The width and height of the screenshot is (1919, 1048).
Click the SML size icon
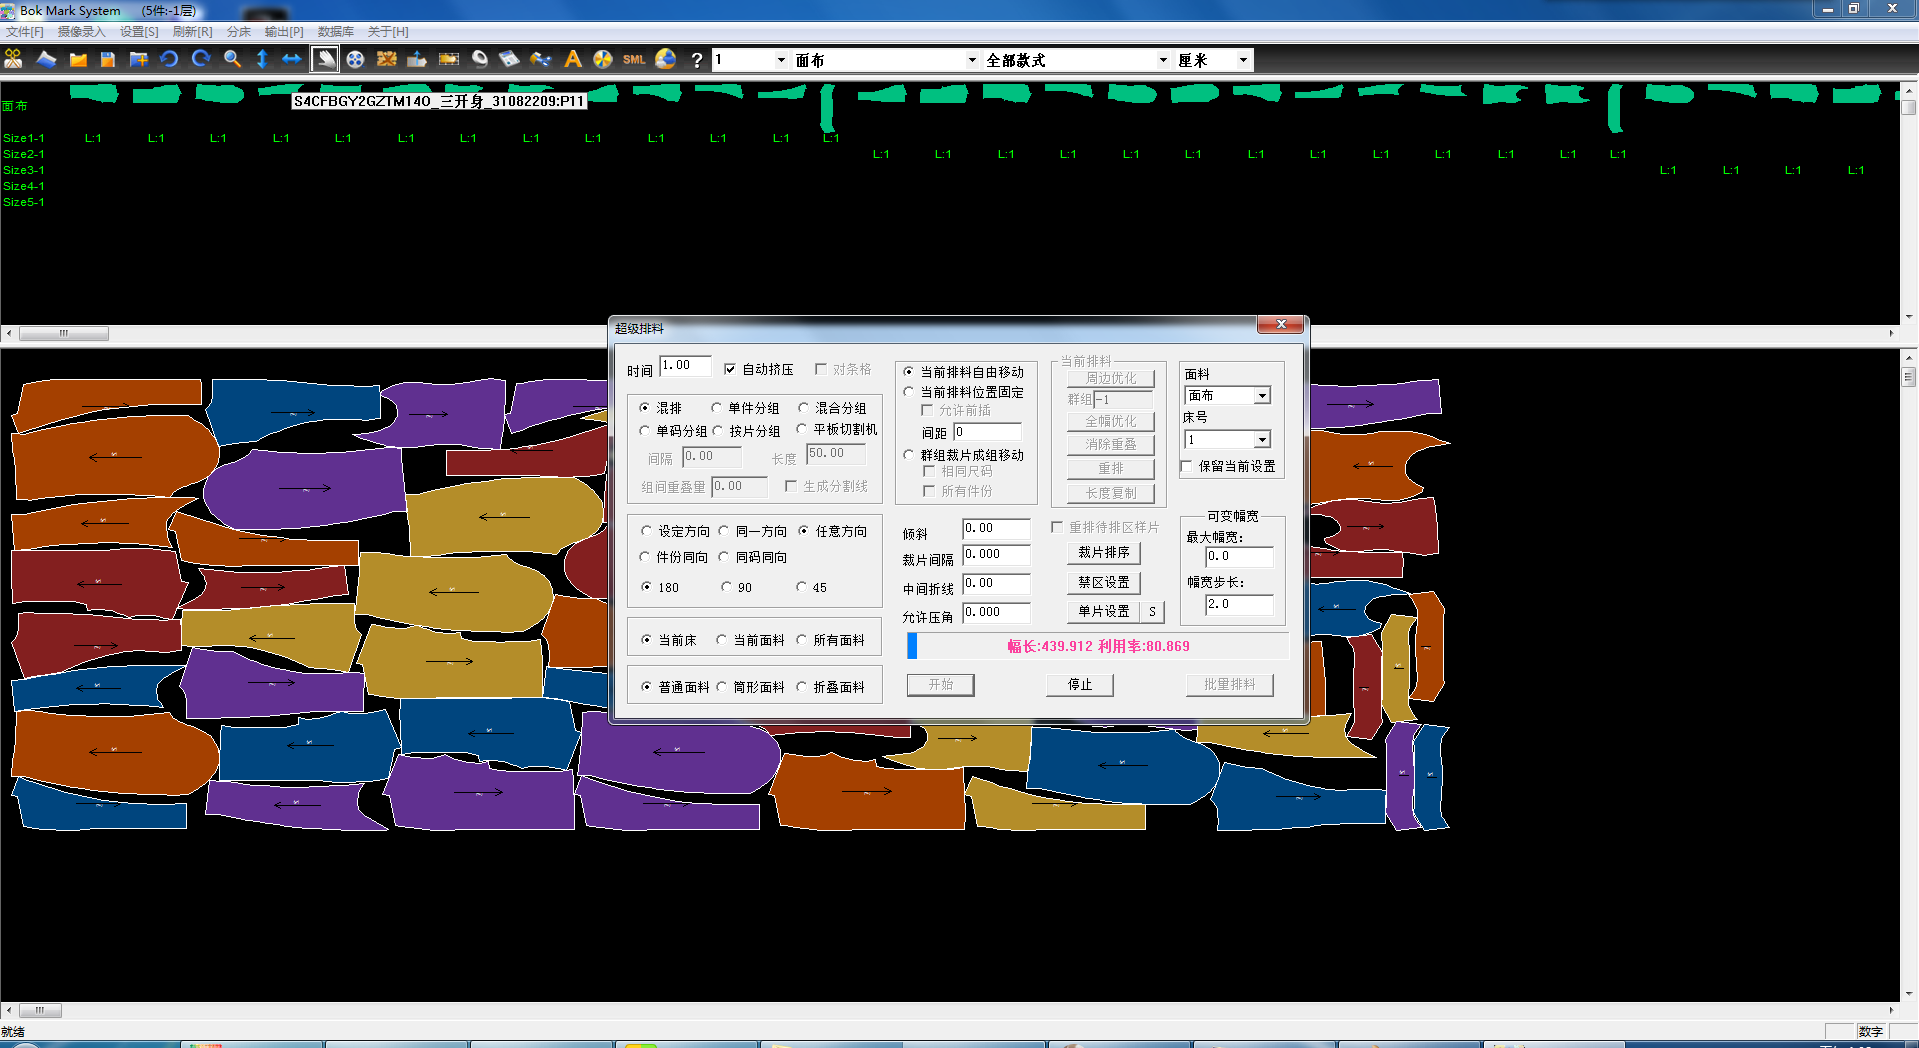[634, 60]
